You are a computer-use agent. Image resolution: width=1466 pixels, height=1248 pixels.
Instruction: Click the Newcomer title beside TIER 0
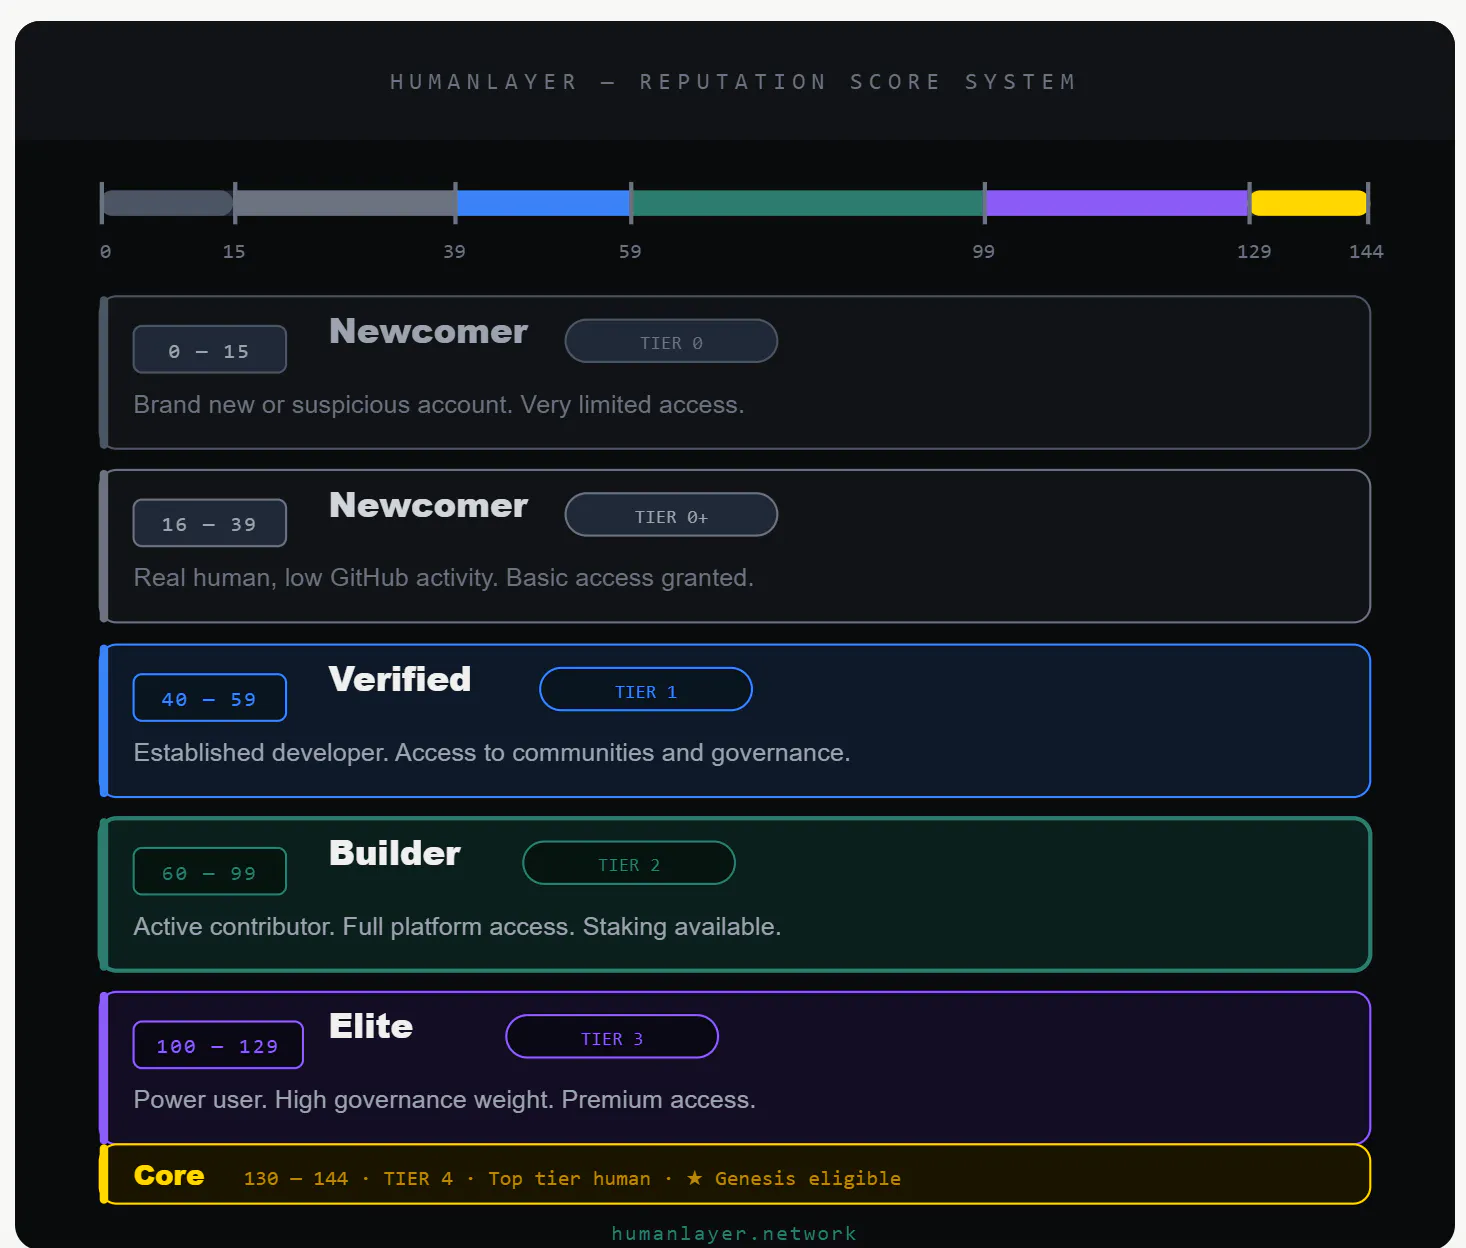click(428, 332)
